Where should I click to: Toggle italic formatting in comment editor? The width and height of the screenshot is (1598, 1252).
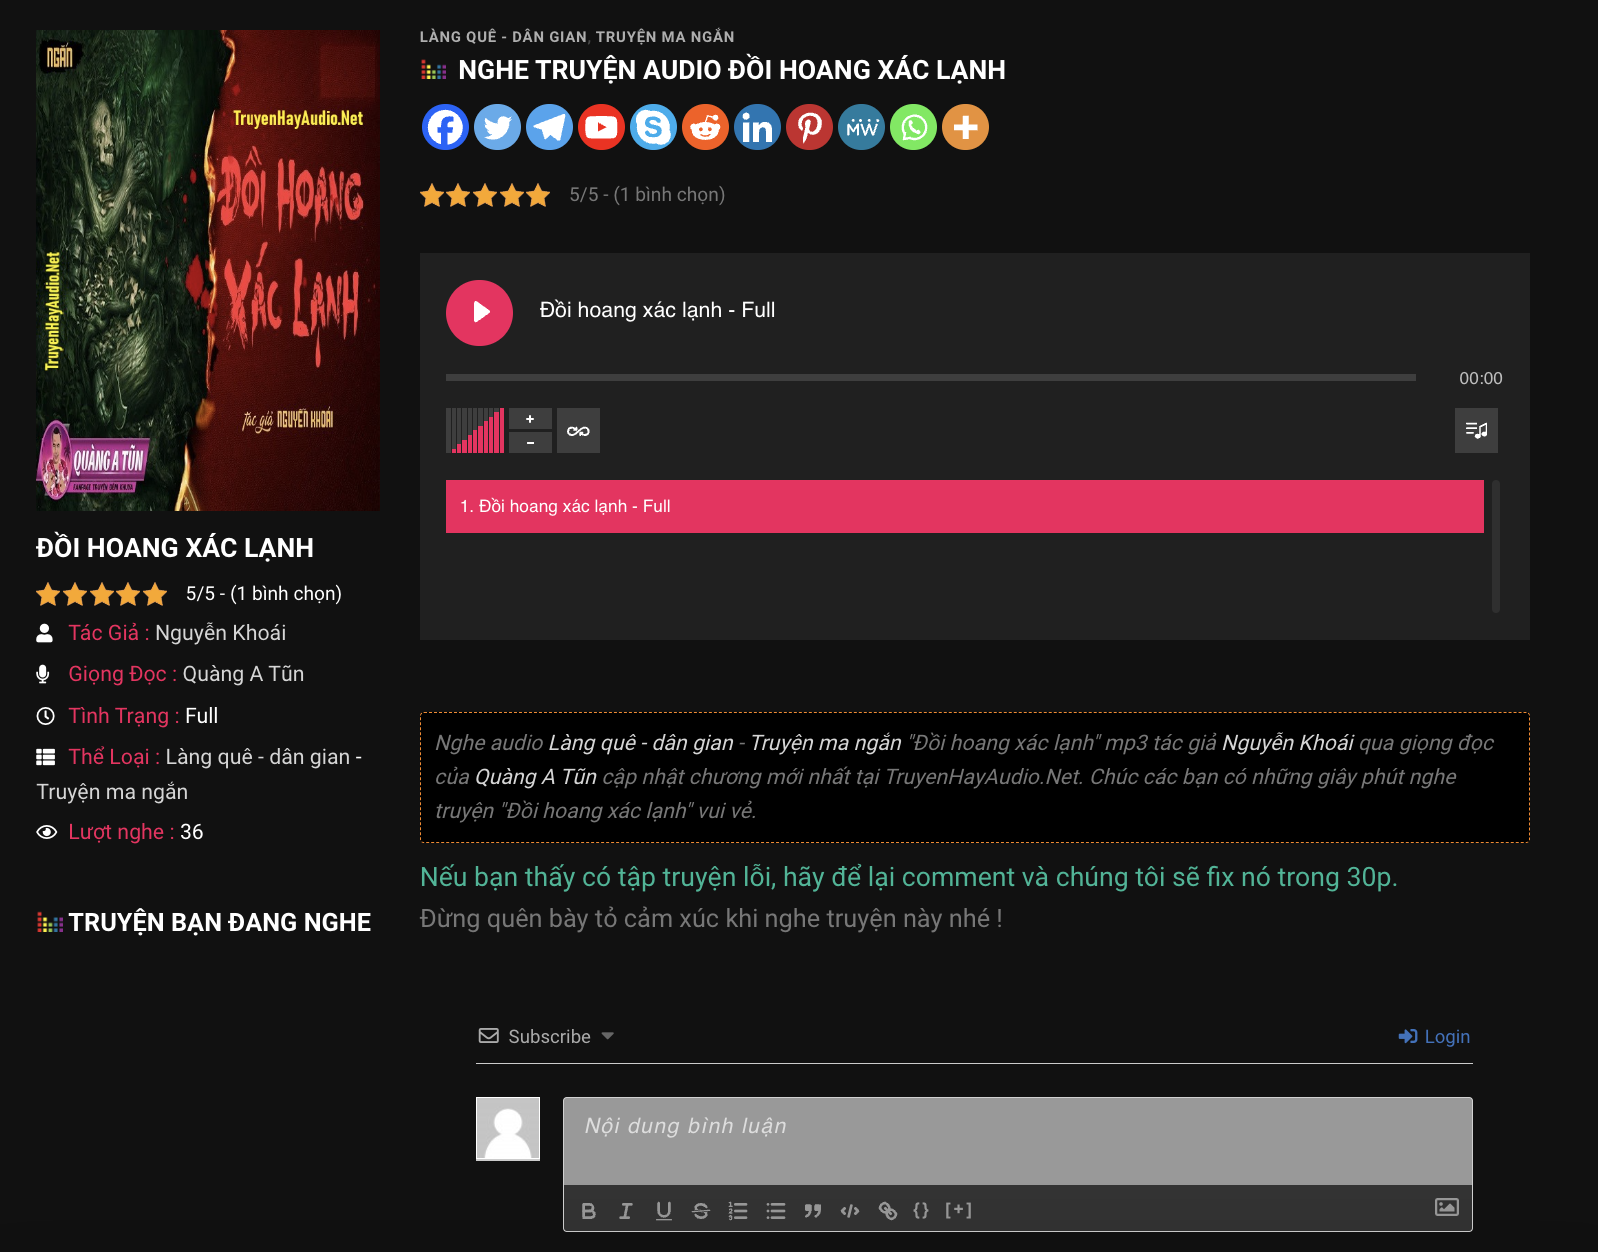pos(626,1211)
